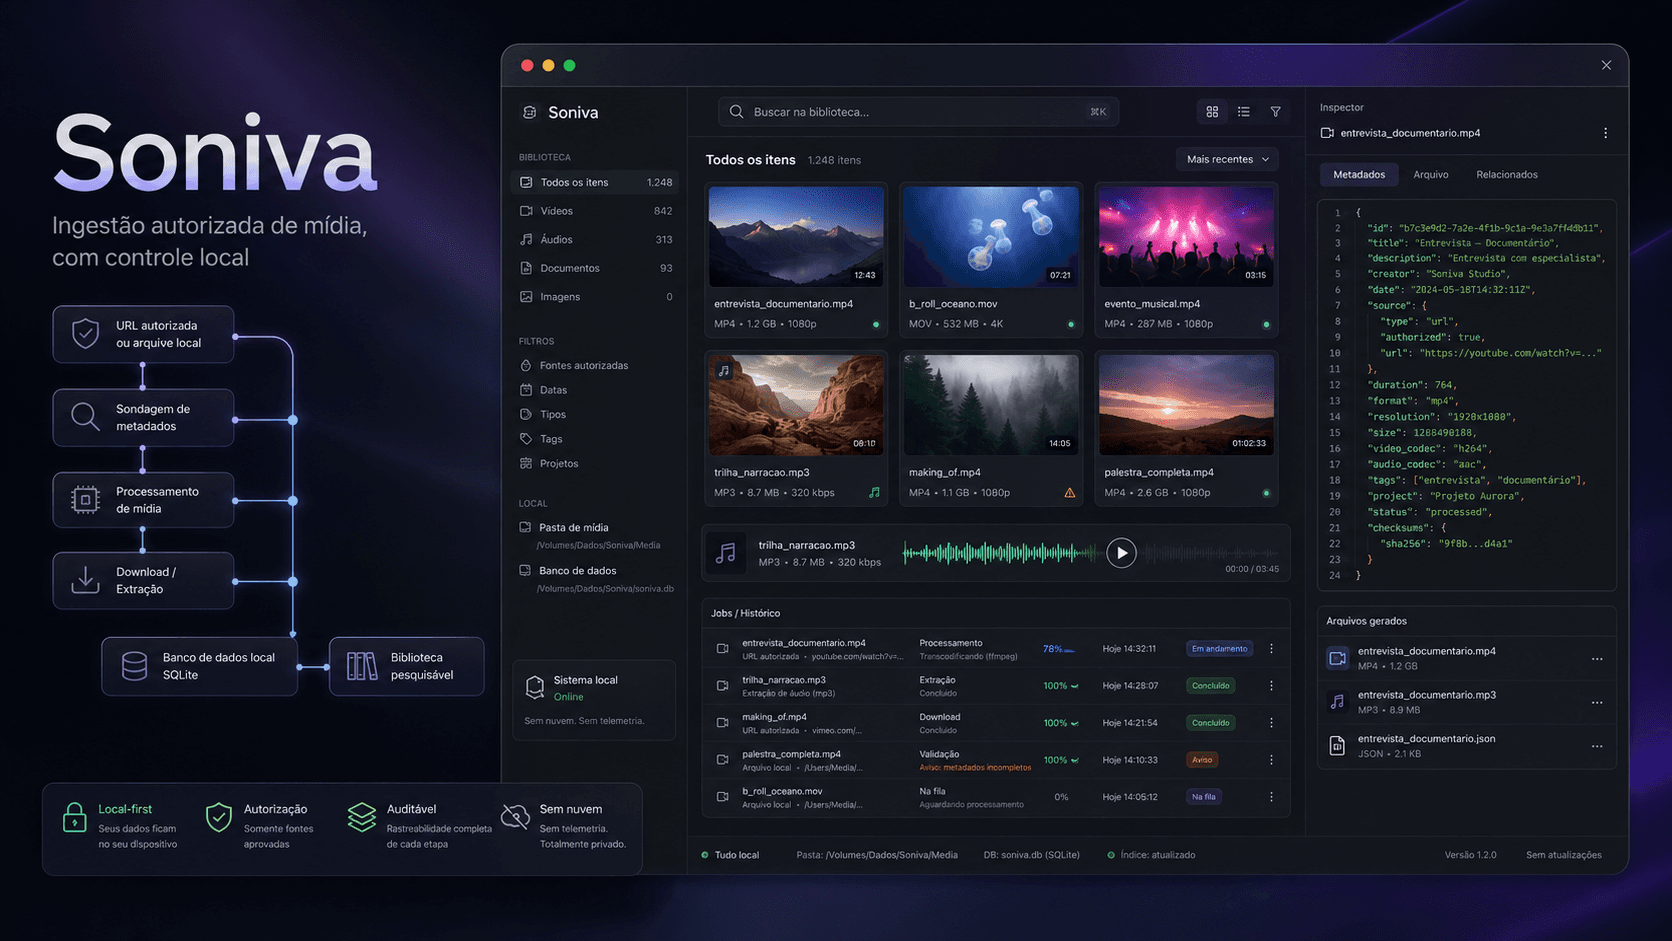The image size is (1672, 941).
Task: Click Na fila status badge
Action: tap(1204, 797)
